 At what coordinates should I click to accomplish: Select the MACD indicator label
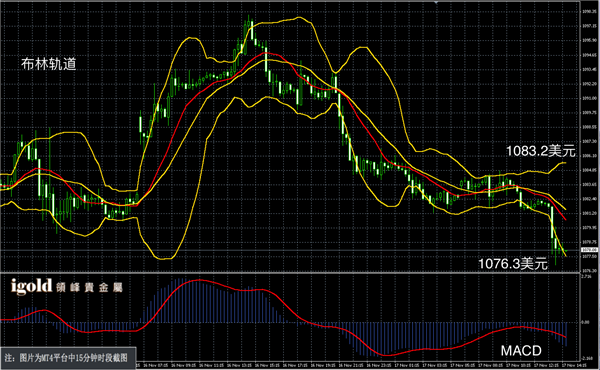coord(521,350)
